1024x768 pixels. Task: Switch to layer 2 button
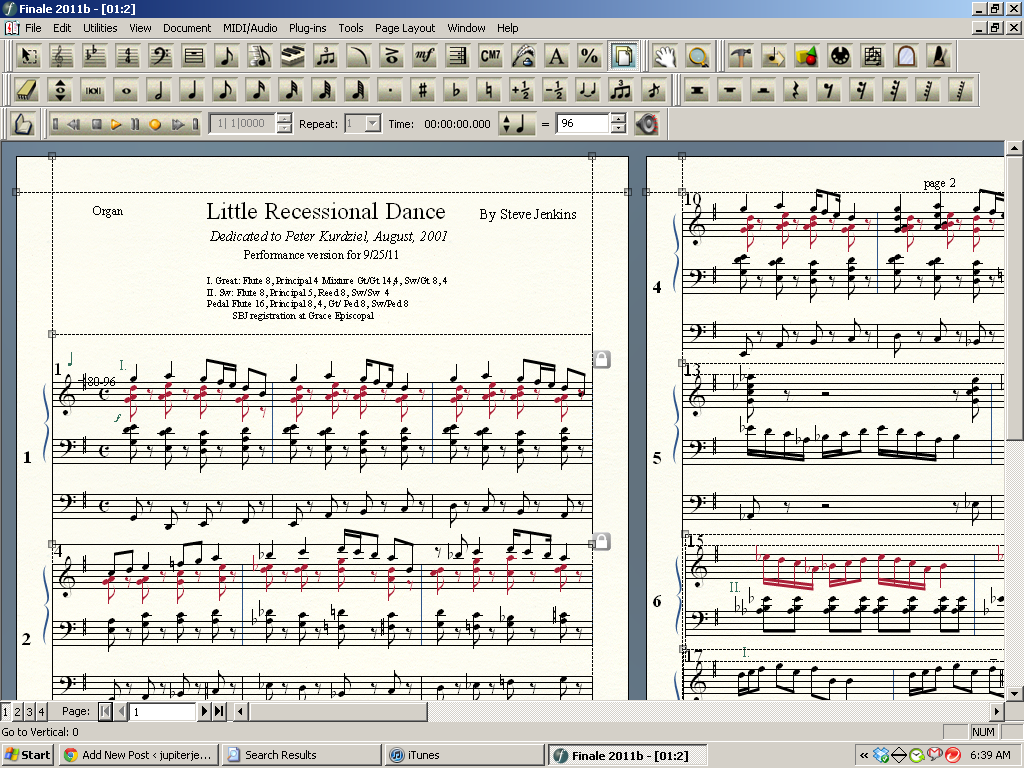[18, 711]
